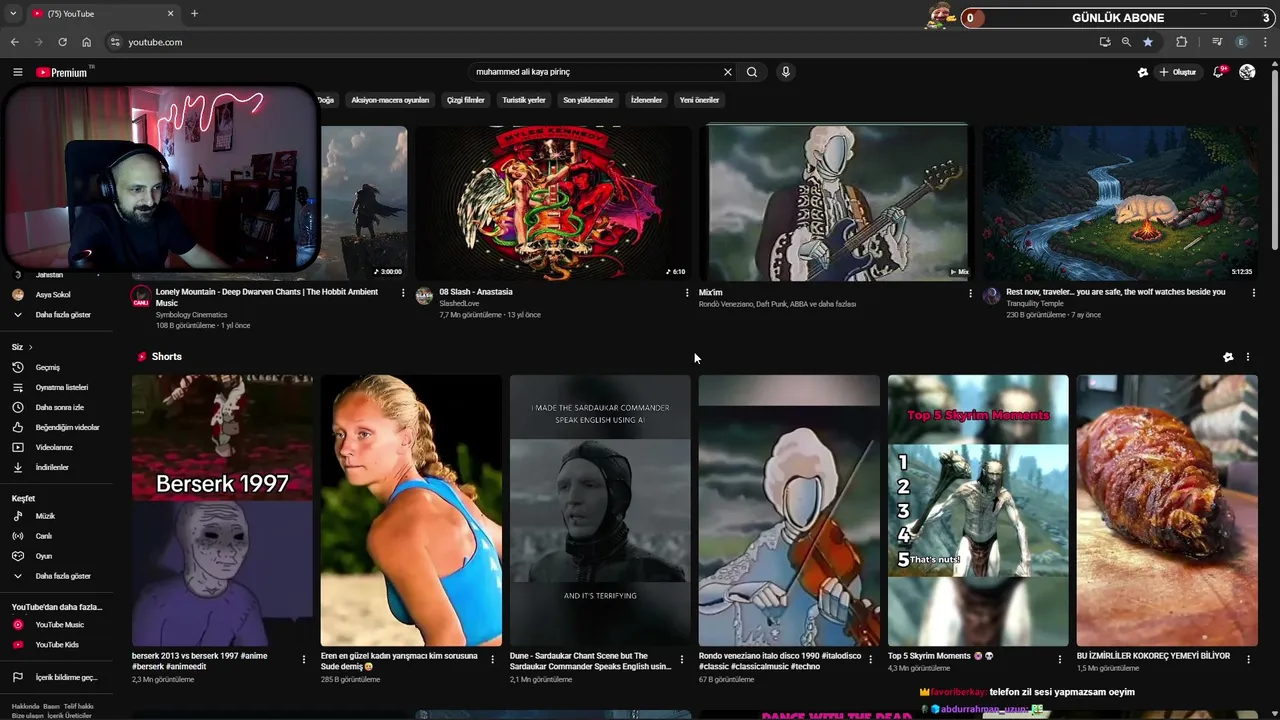This screenshot has width=1280, height=720.
Task: Bookmark page with the star icon
Action: (1148, 42)
